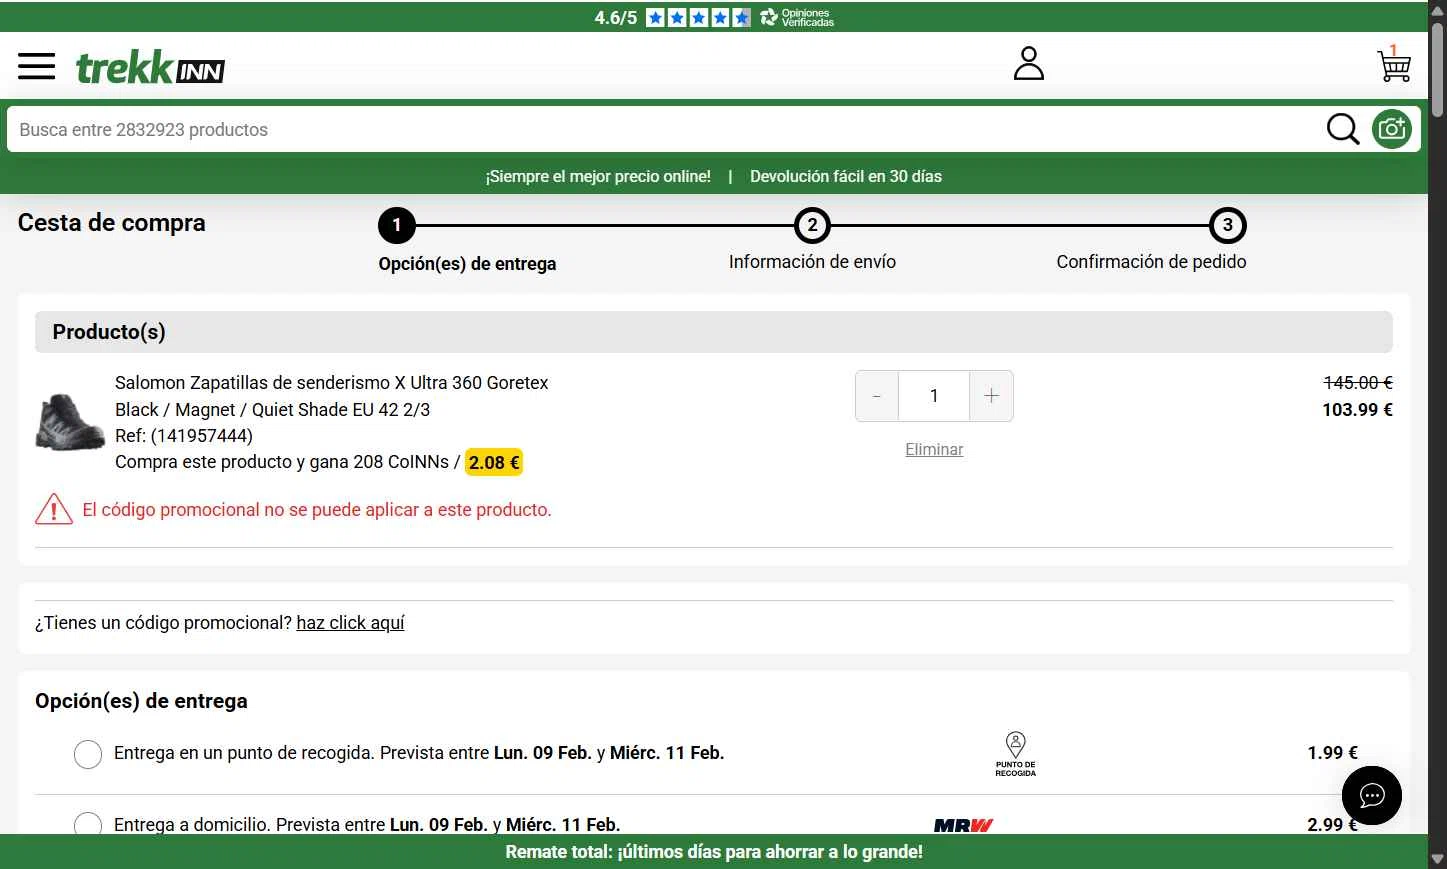1447x869 pixels.
Task: Click 'Black / Magnet / Quiet Shade EU 42 2/3'
Action: pyautogui.click(x=272, y=409)
